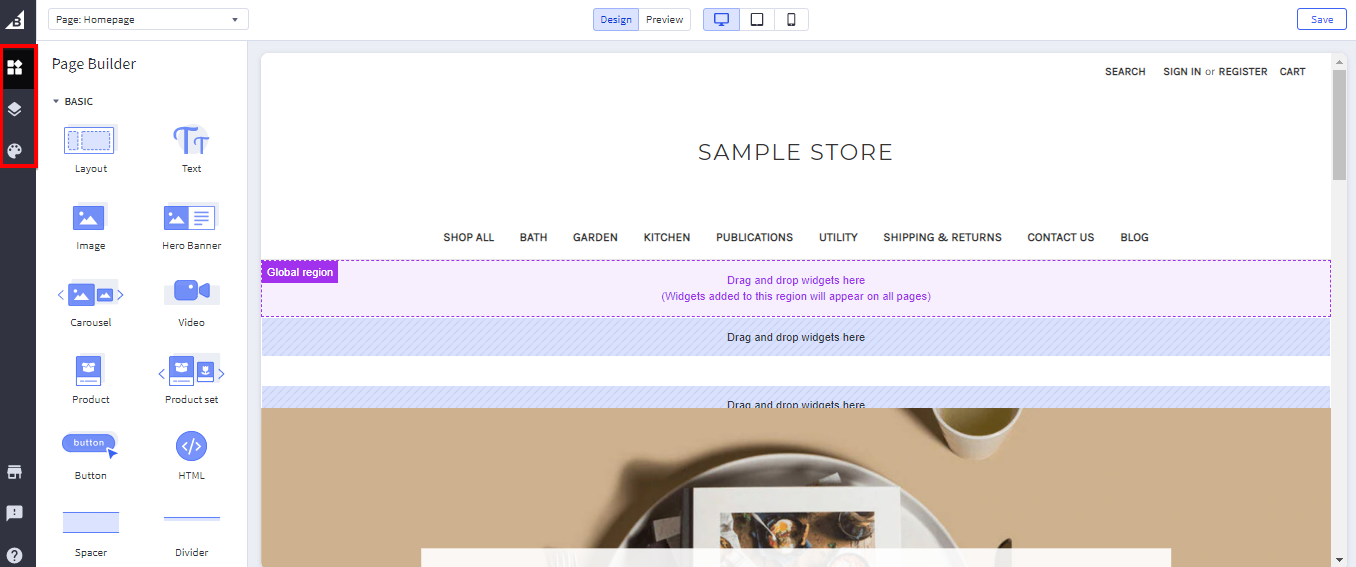
Task: Click REGISTER link
Action: click(1243, 72)
